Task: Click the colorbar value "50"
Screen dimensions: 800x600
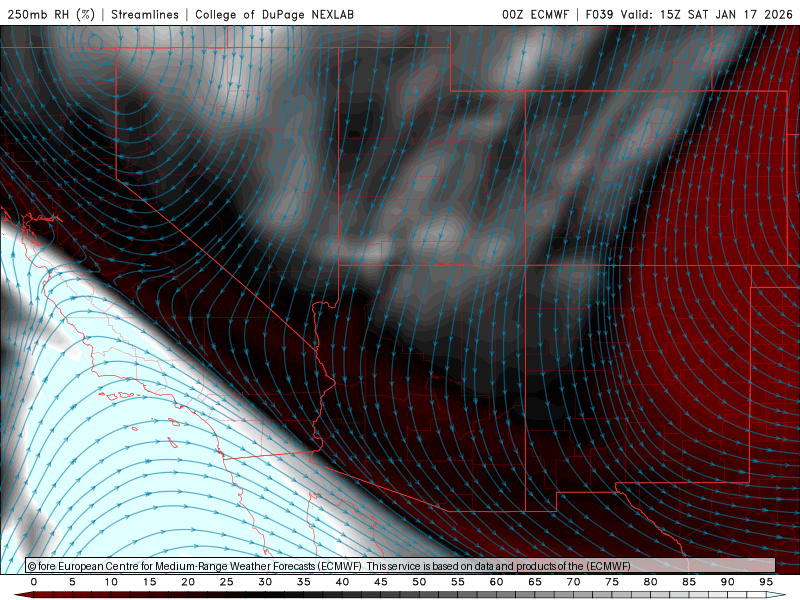Action: (419, 582)
